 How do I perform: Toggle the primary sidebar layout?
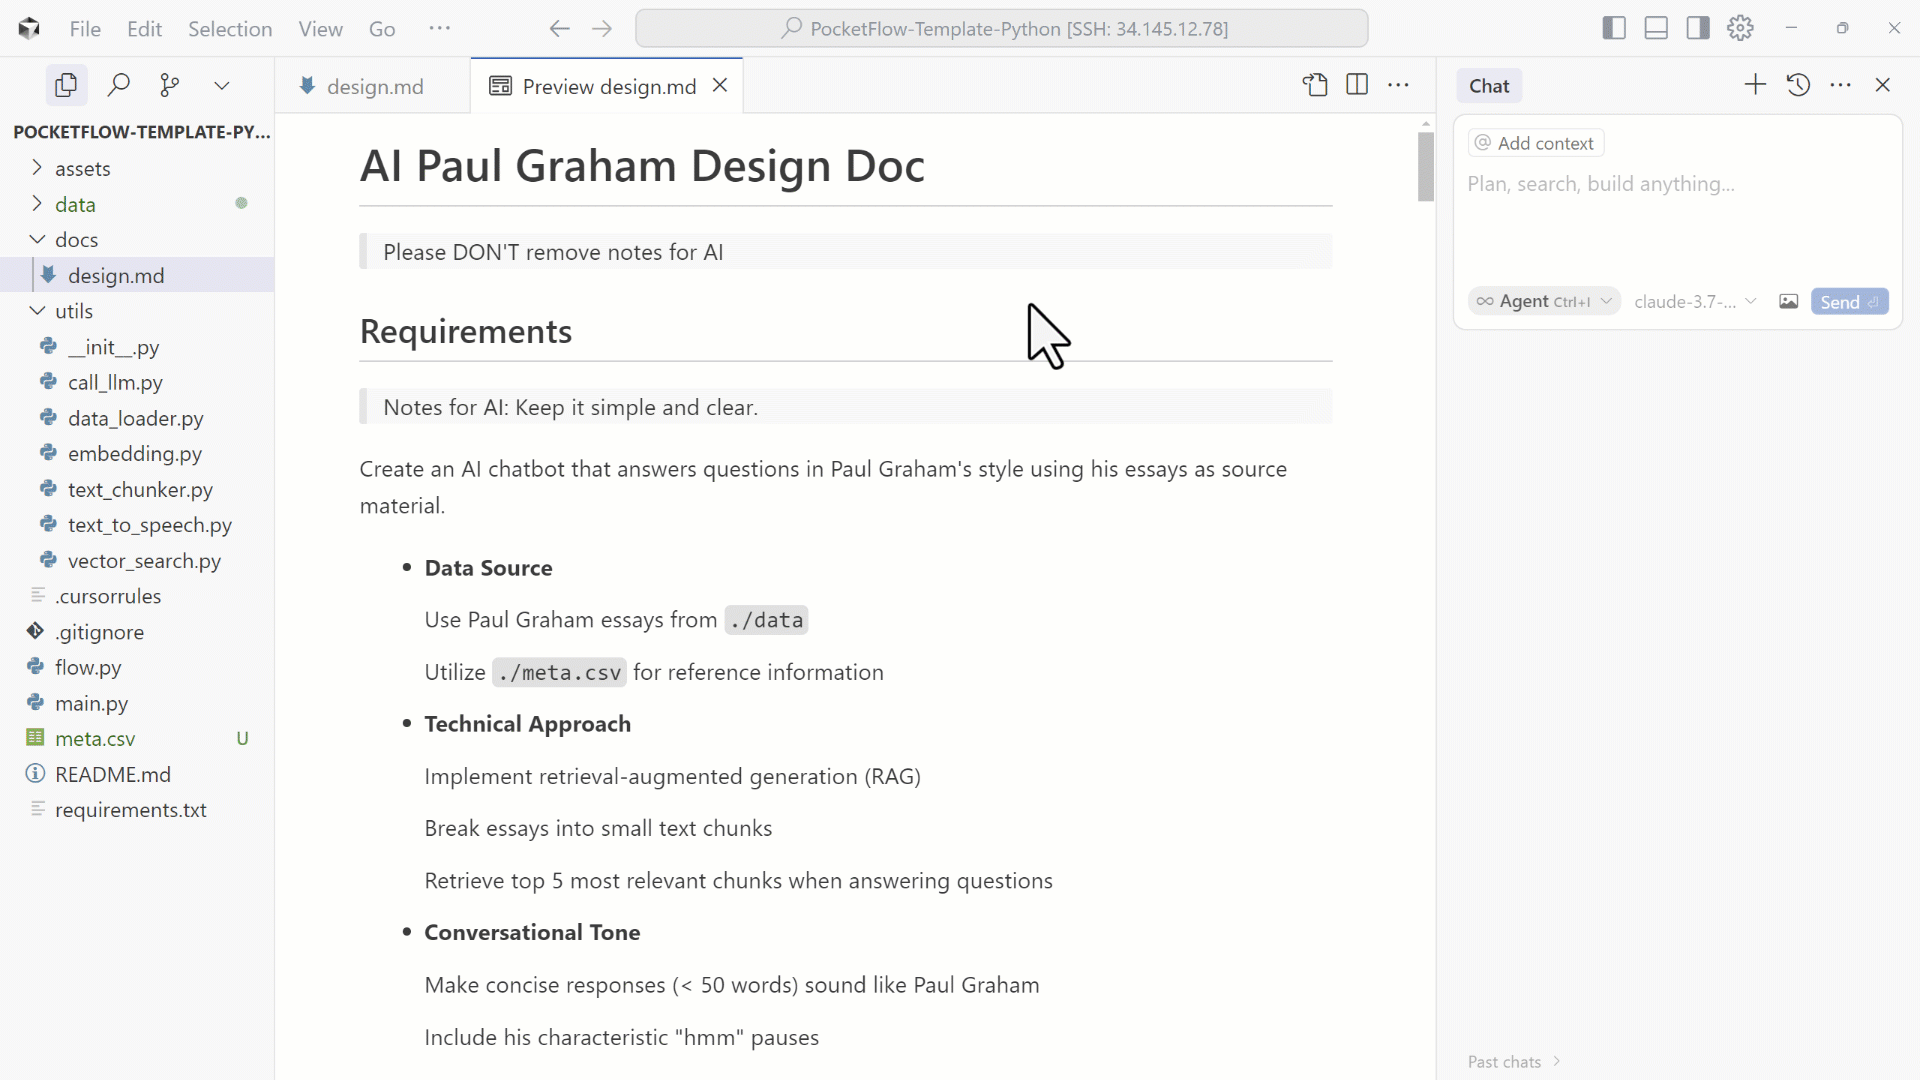[1614, 29]
